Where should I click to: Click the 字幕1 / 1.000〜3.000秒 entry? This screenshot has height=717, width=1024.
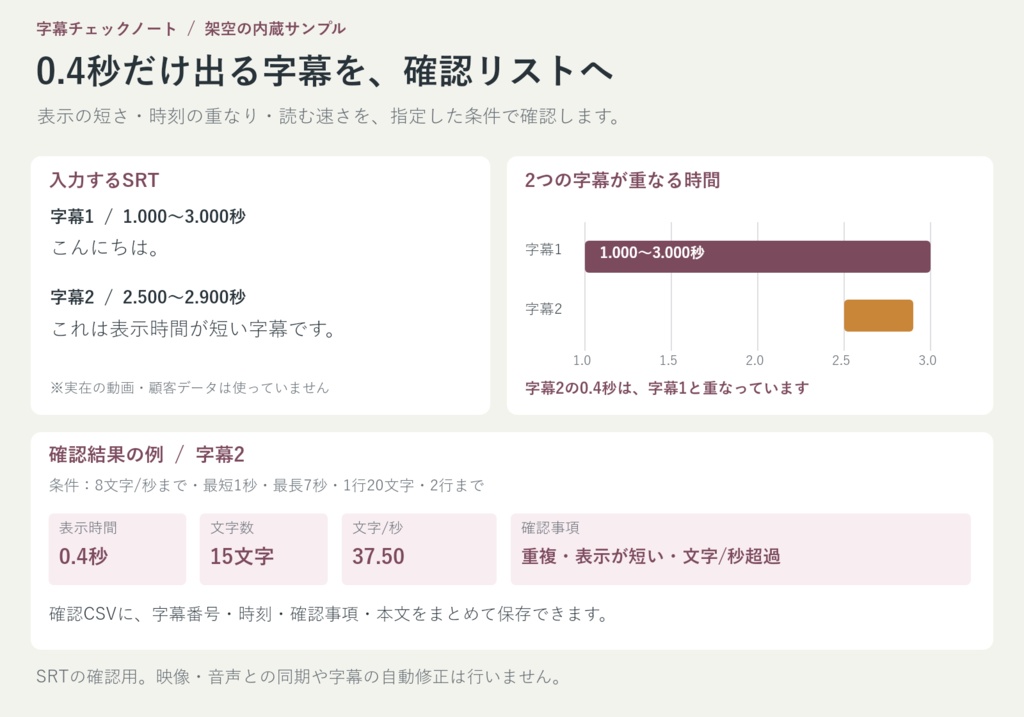pyautogui.click(x=148, y=216)
